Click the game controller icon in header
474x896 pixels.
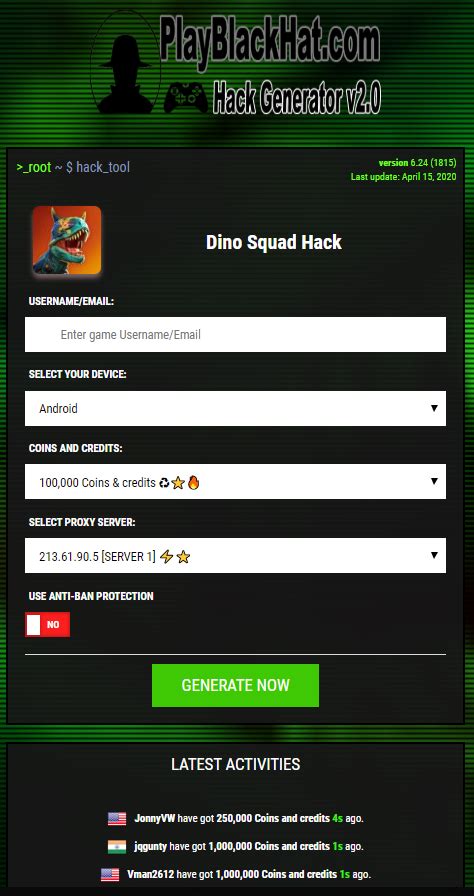(x=186, y=97)
